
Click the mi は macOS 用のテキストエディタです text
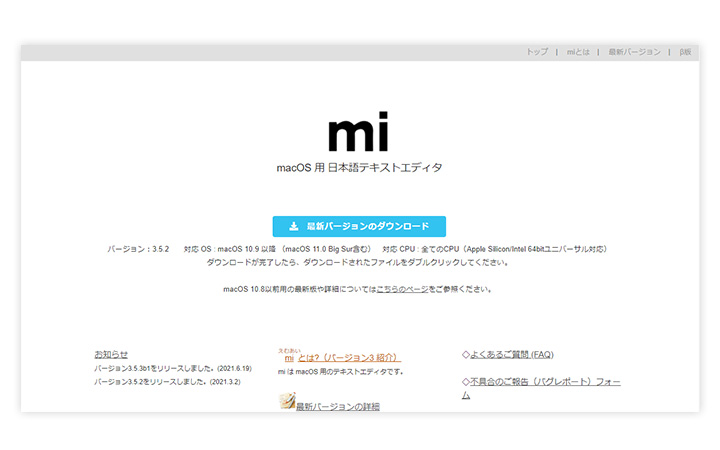tap(340, 371)
